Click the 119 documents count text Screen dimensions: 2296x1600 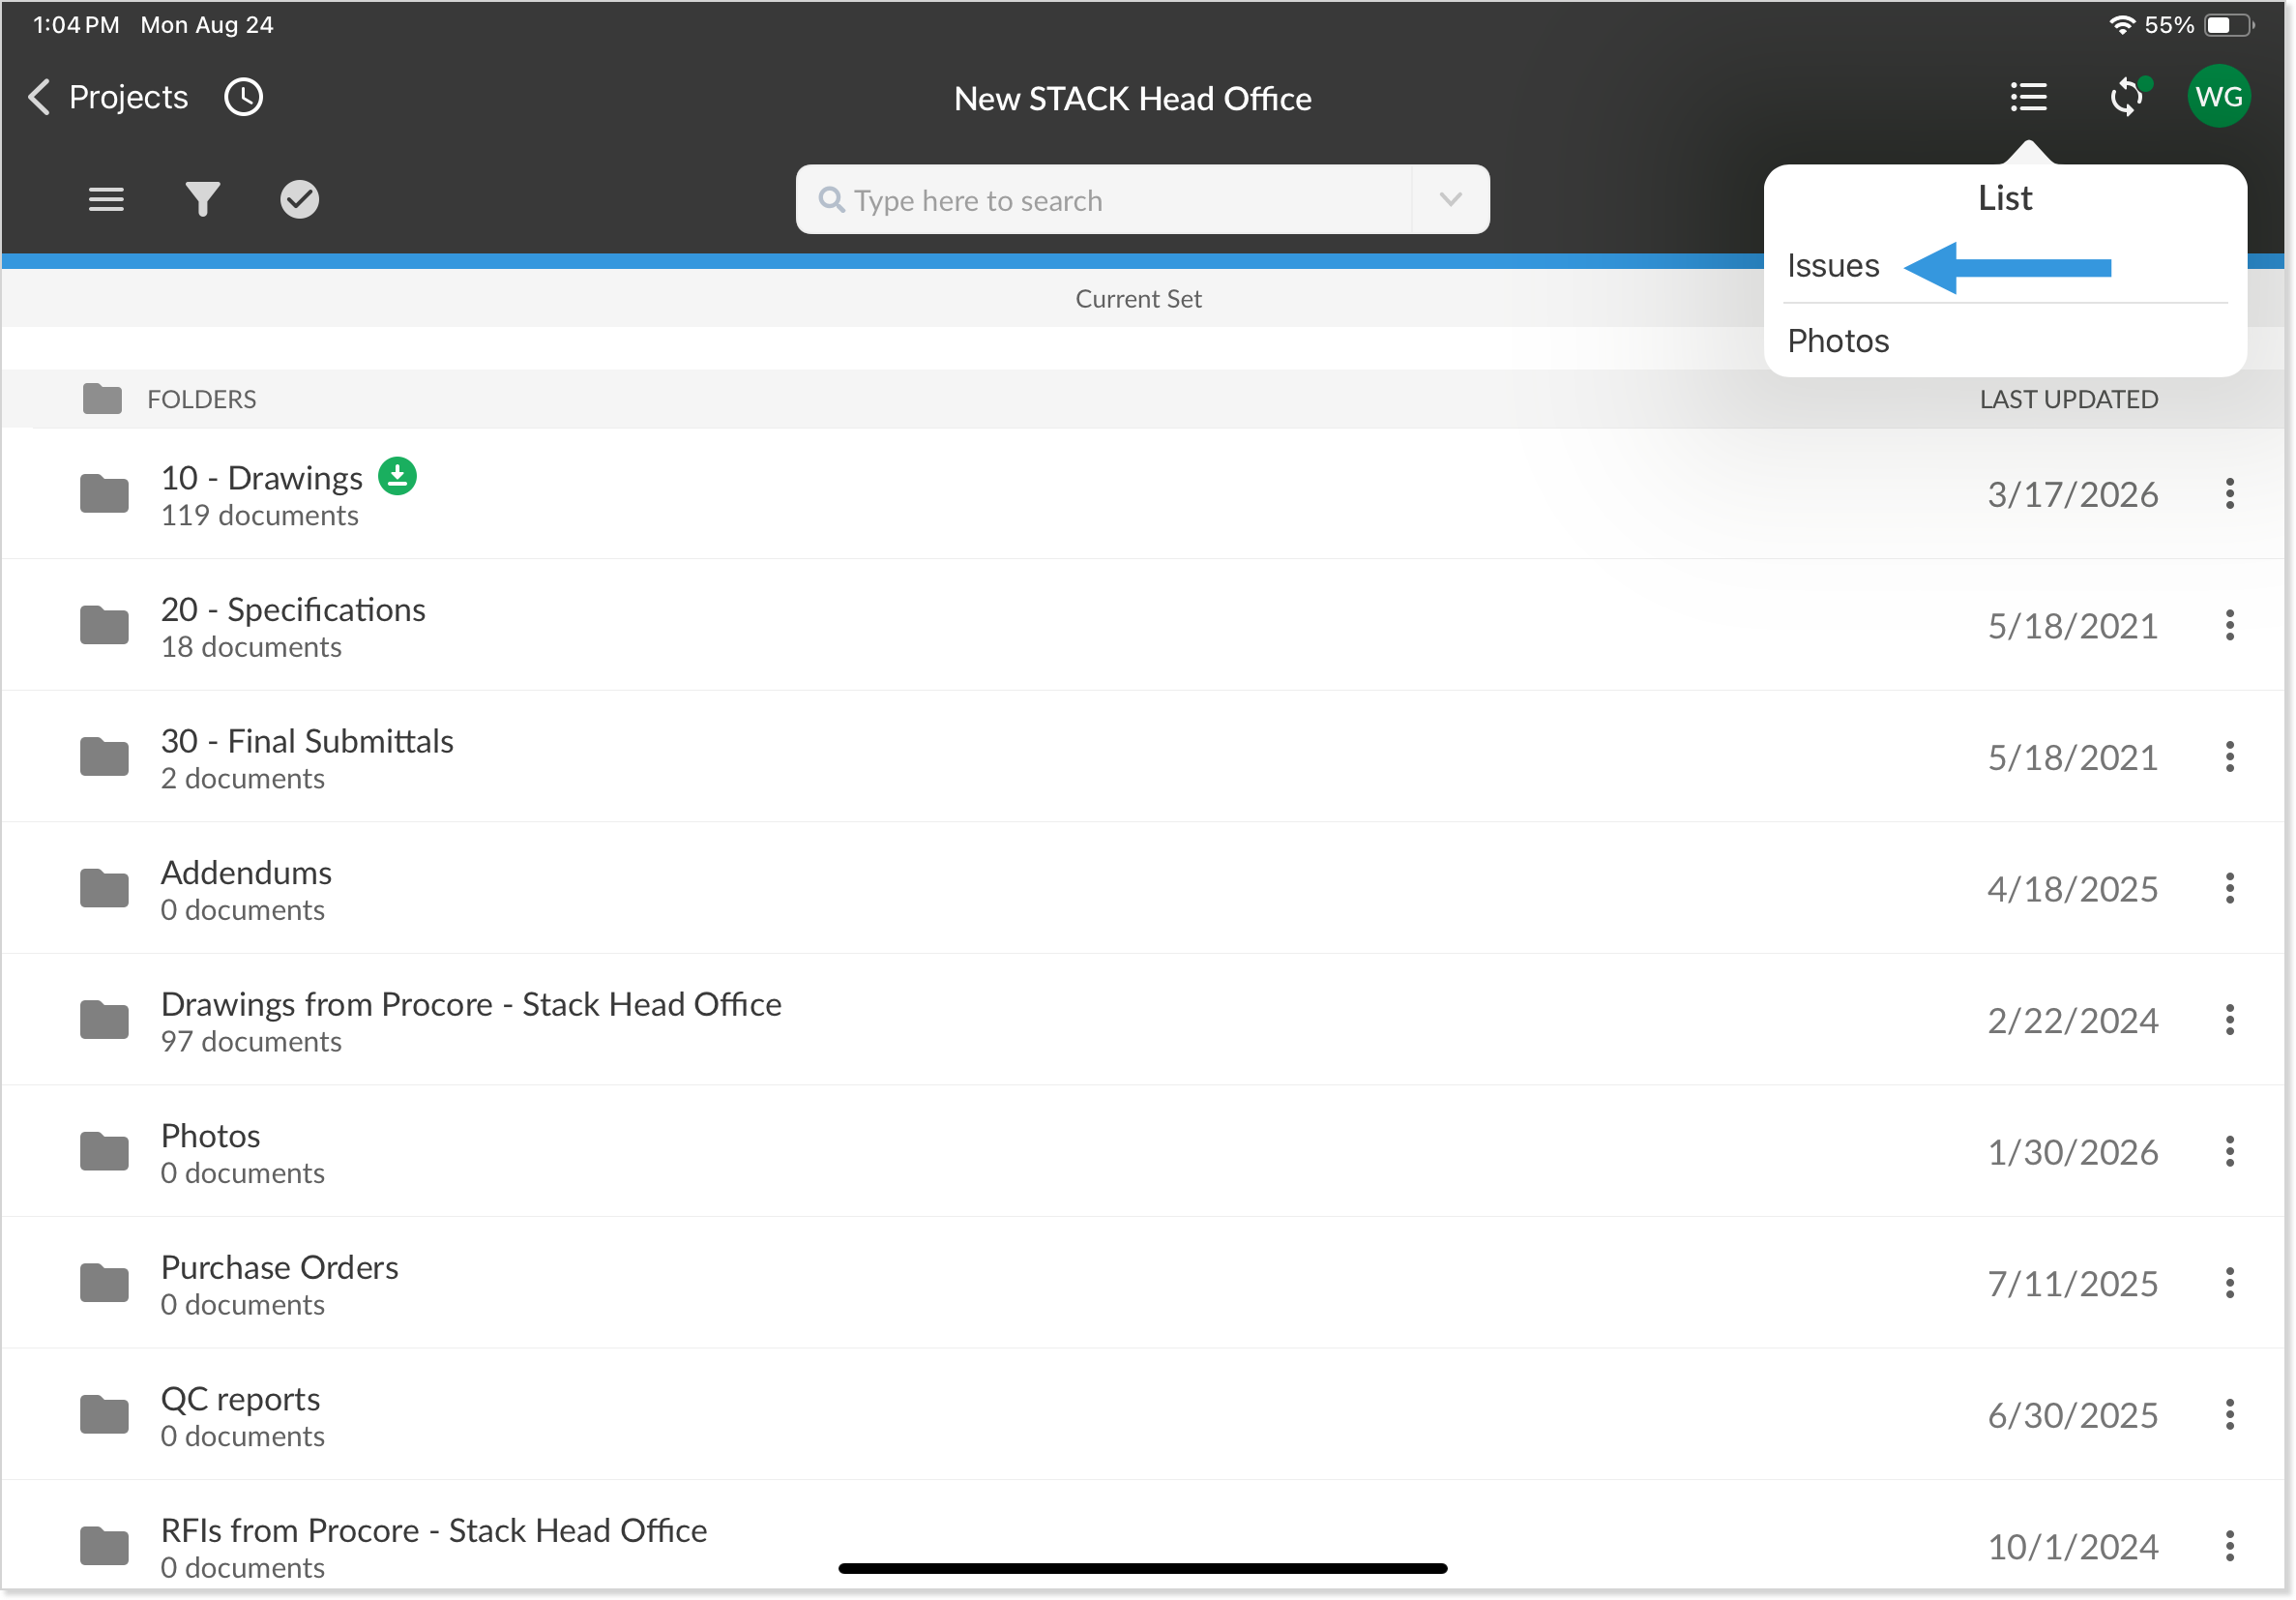click(259, 516)
